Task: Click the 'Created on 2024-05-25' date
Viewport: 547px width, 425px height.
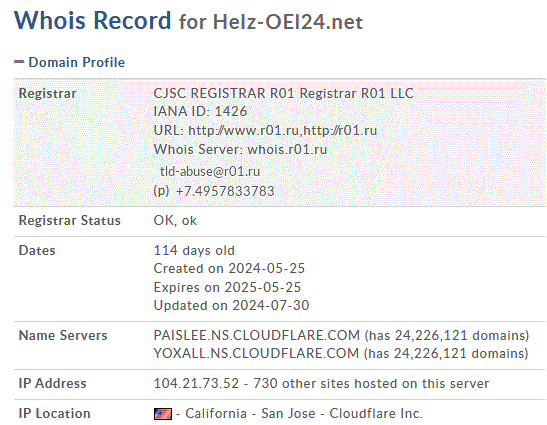Action: [229, 268]
